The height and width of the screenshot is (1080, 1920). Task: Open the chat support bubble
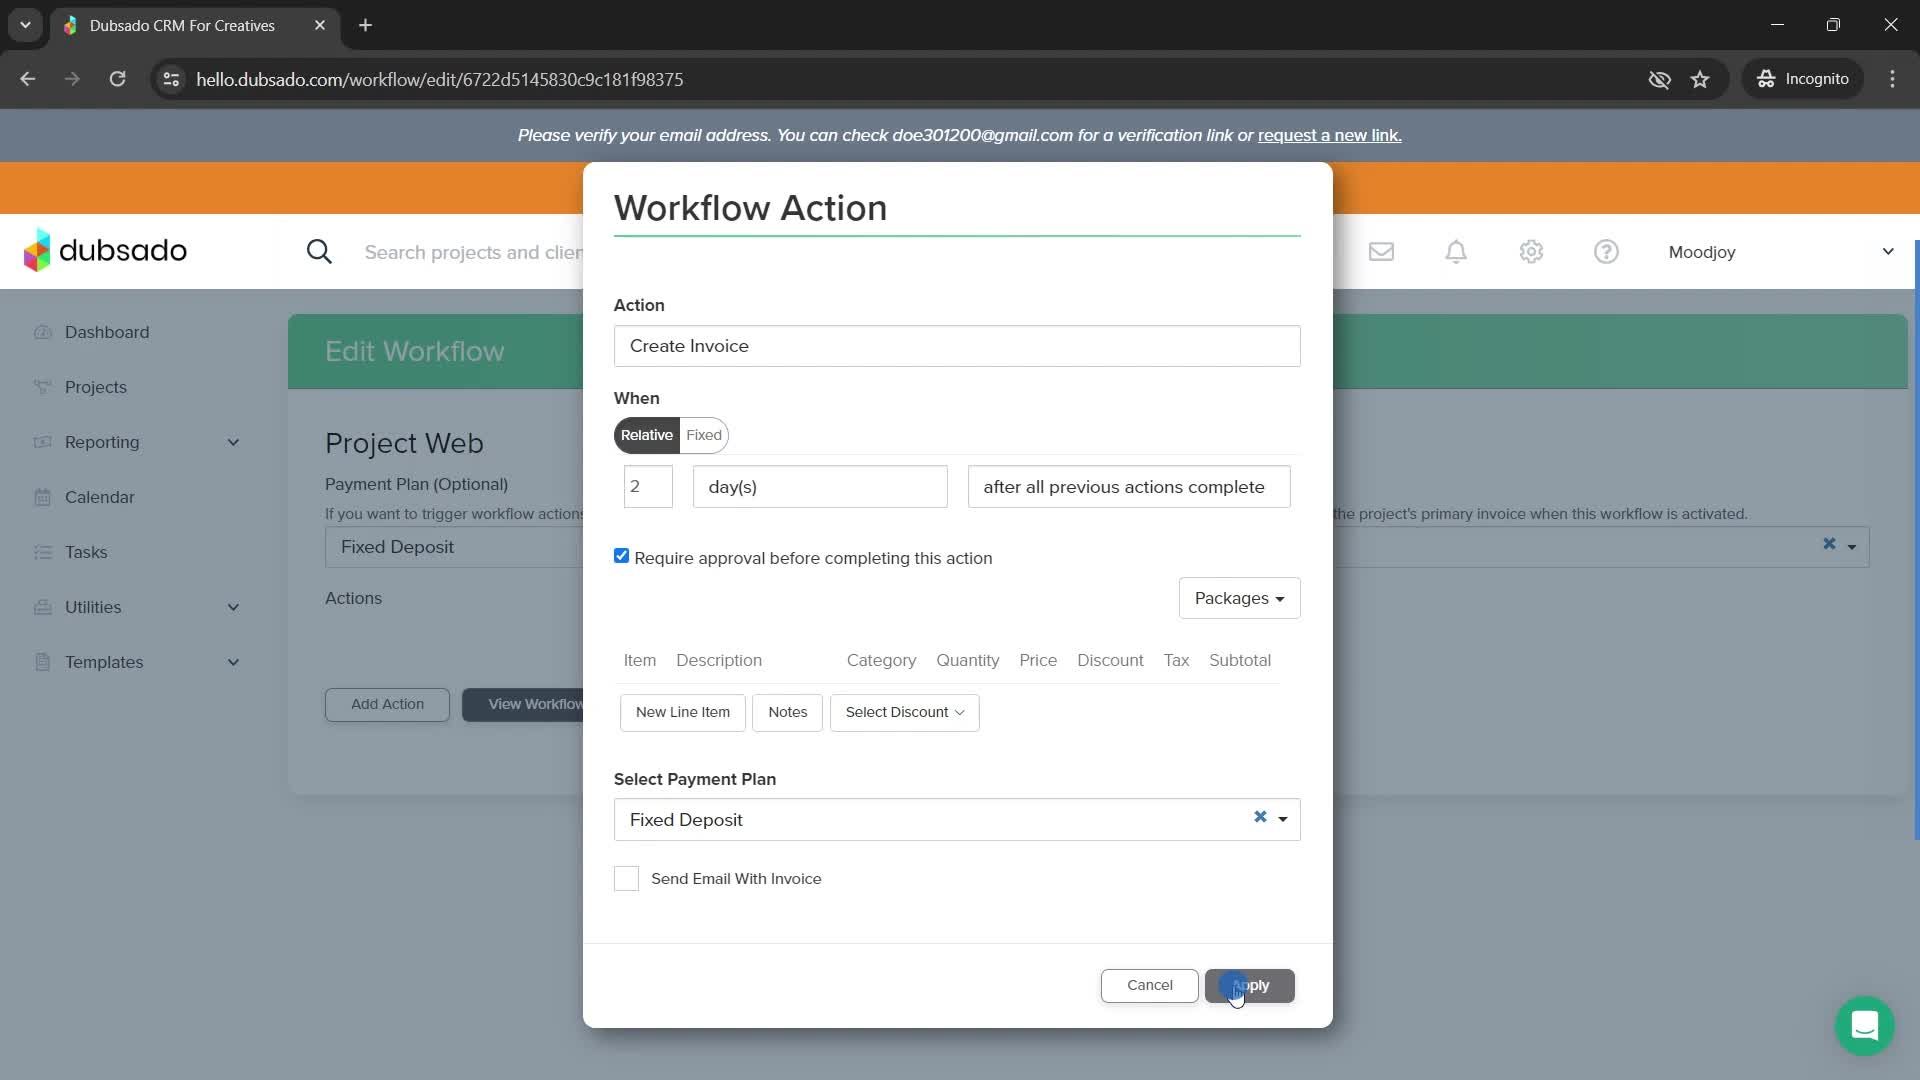click(x=1864, y=1026)
